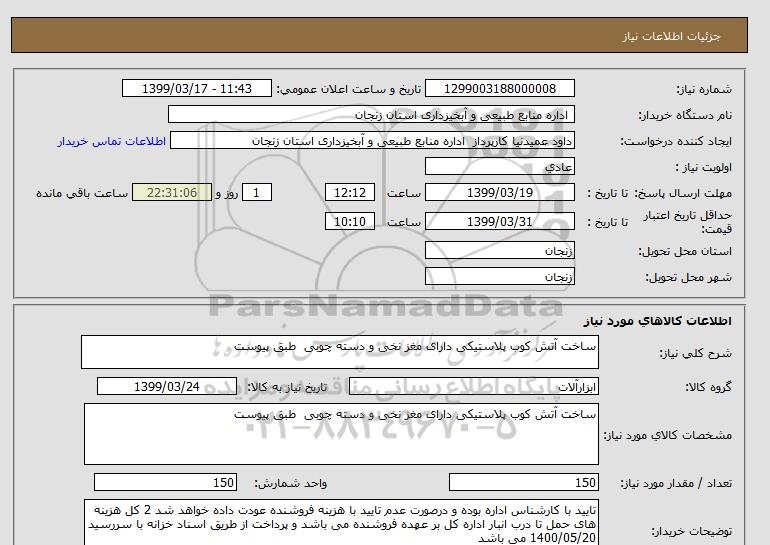Click the priority field showing عادی

coord(499,166)
